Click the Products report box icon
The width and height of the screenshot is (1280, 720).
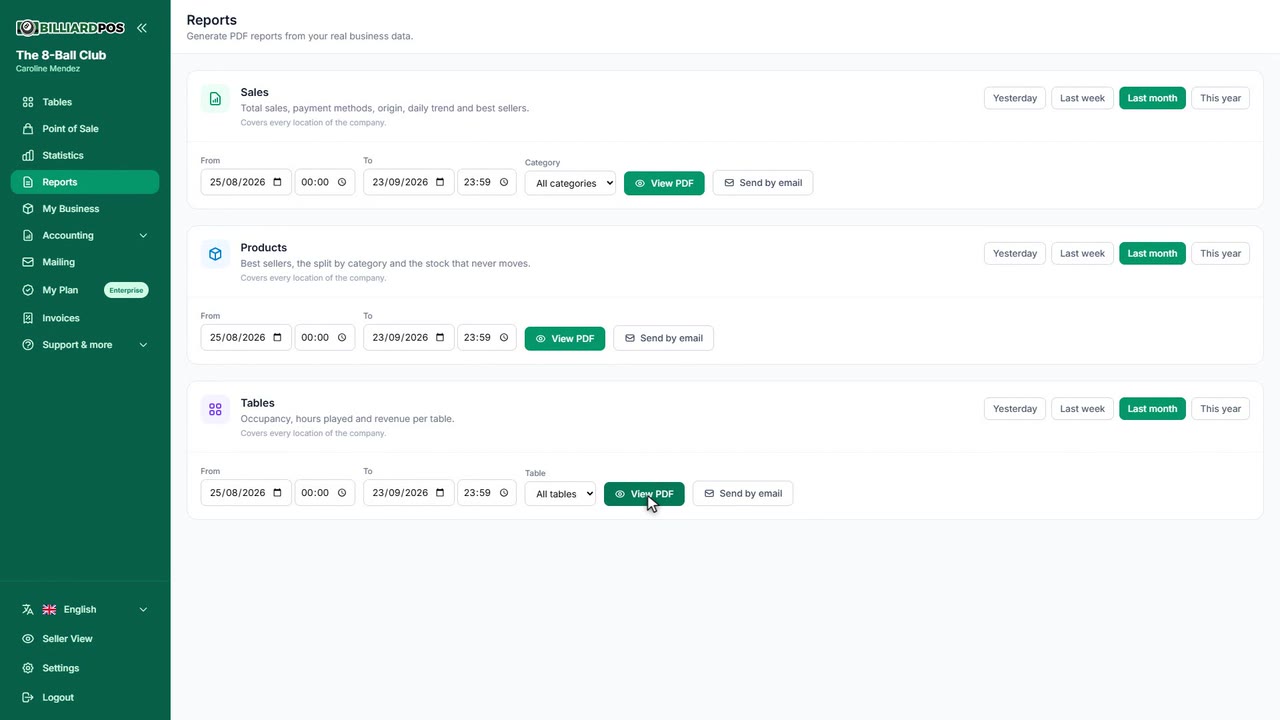(x=215, y=254)
